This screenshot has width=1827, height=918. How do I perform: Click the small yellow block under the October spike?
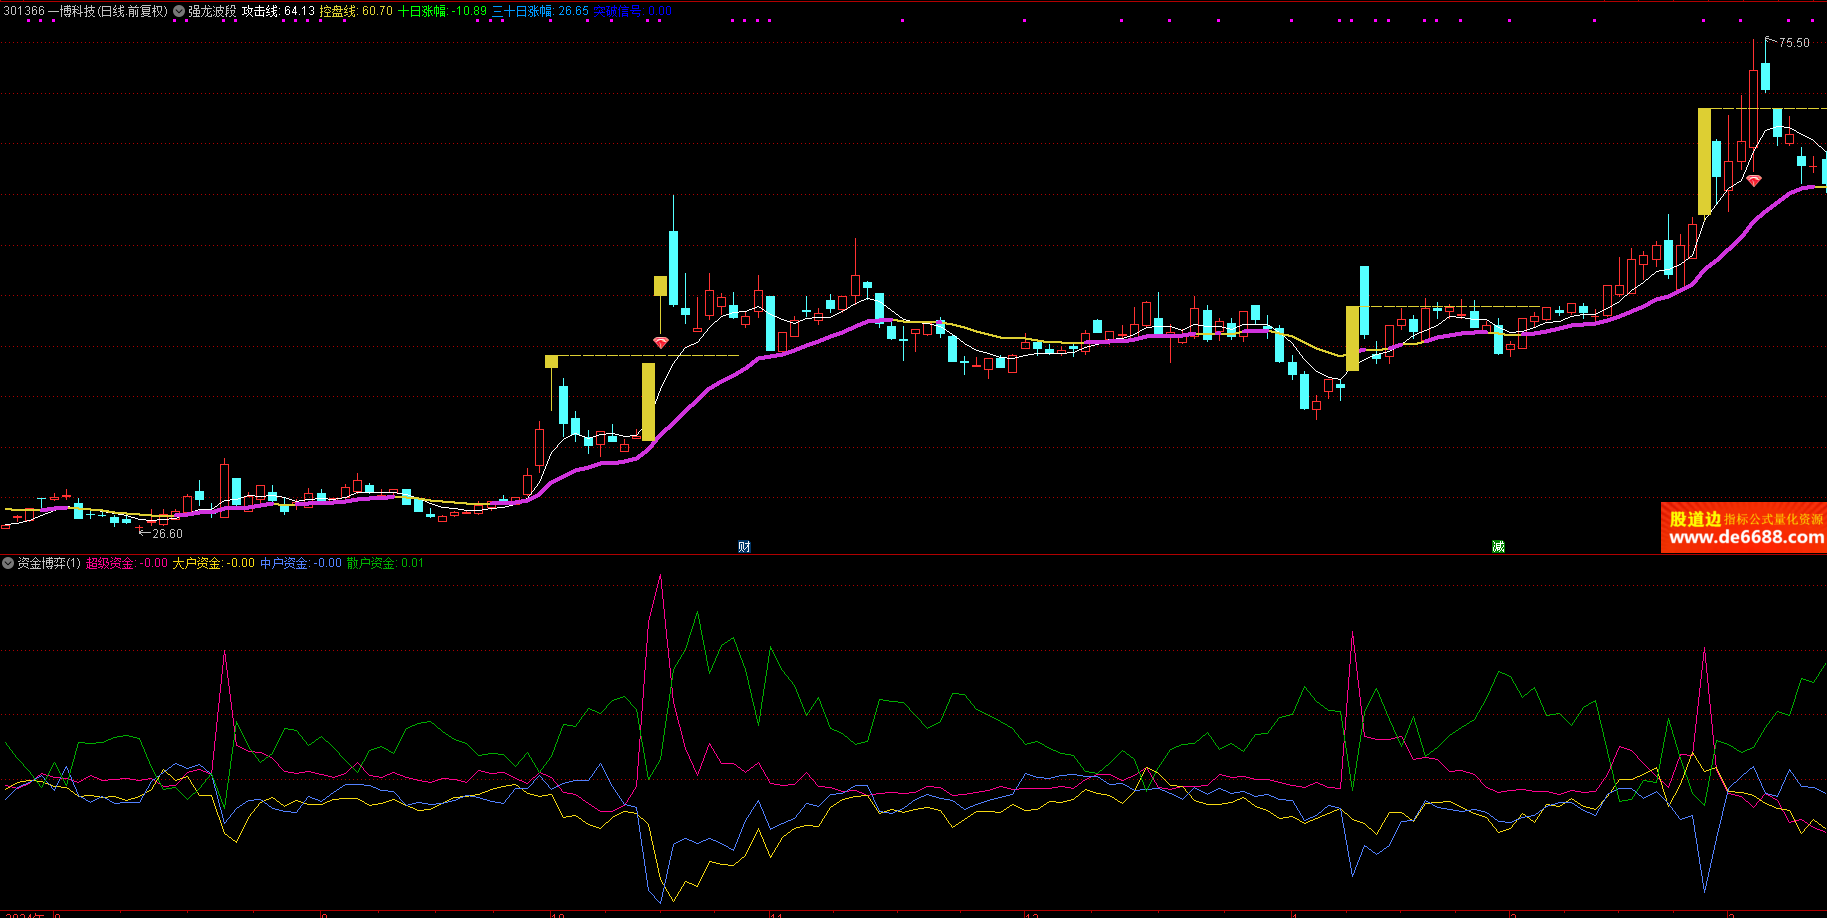click(660, 286)
